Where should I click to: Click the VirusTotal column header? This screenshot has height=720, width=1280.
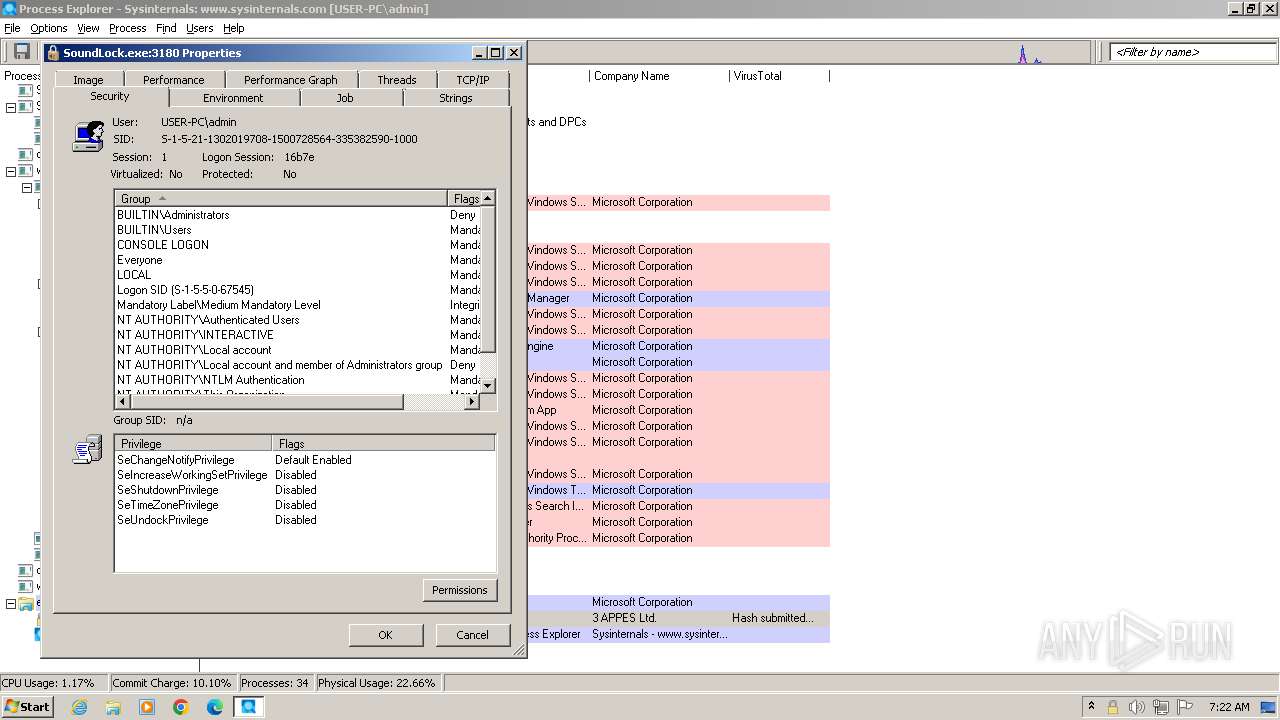click(779, 76)
